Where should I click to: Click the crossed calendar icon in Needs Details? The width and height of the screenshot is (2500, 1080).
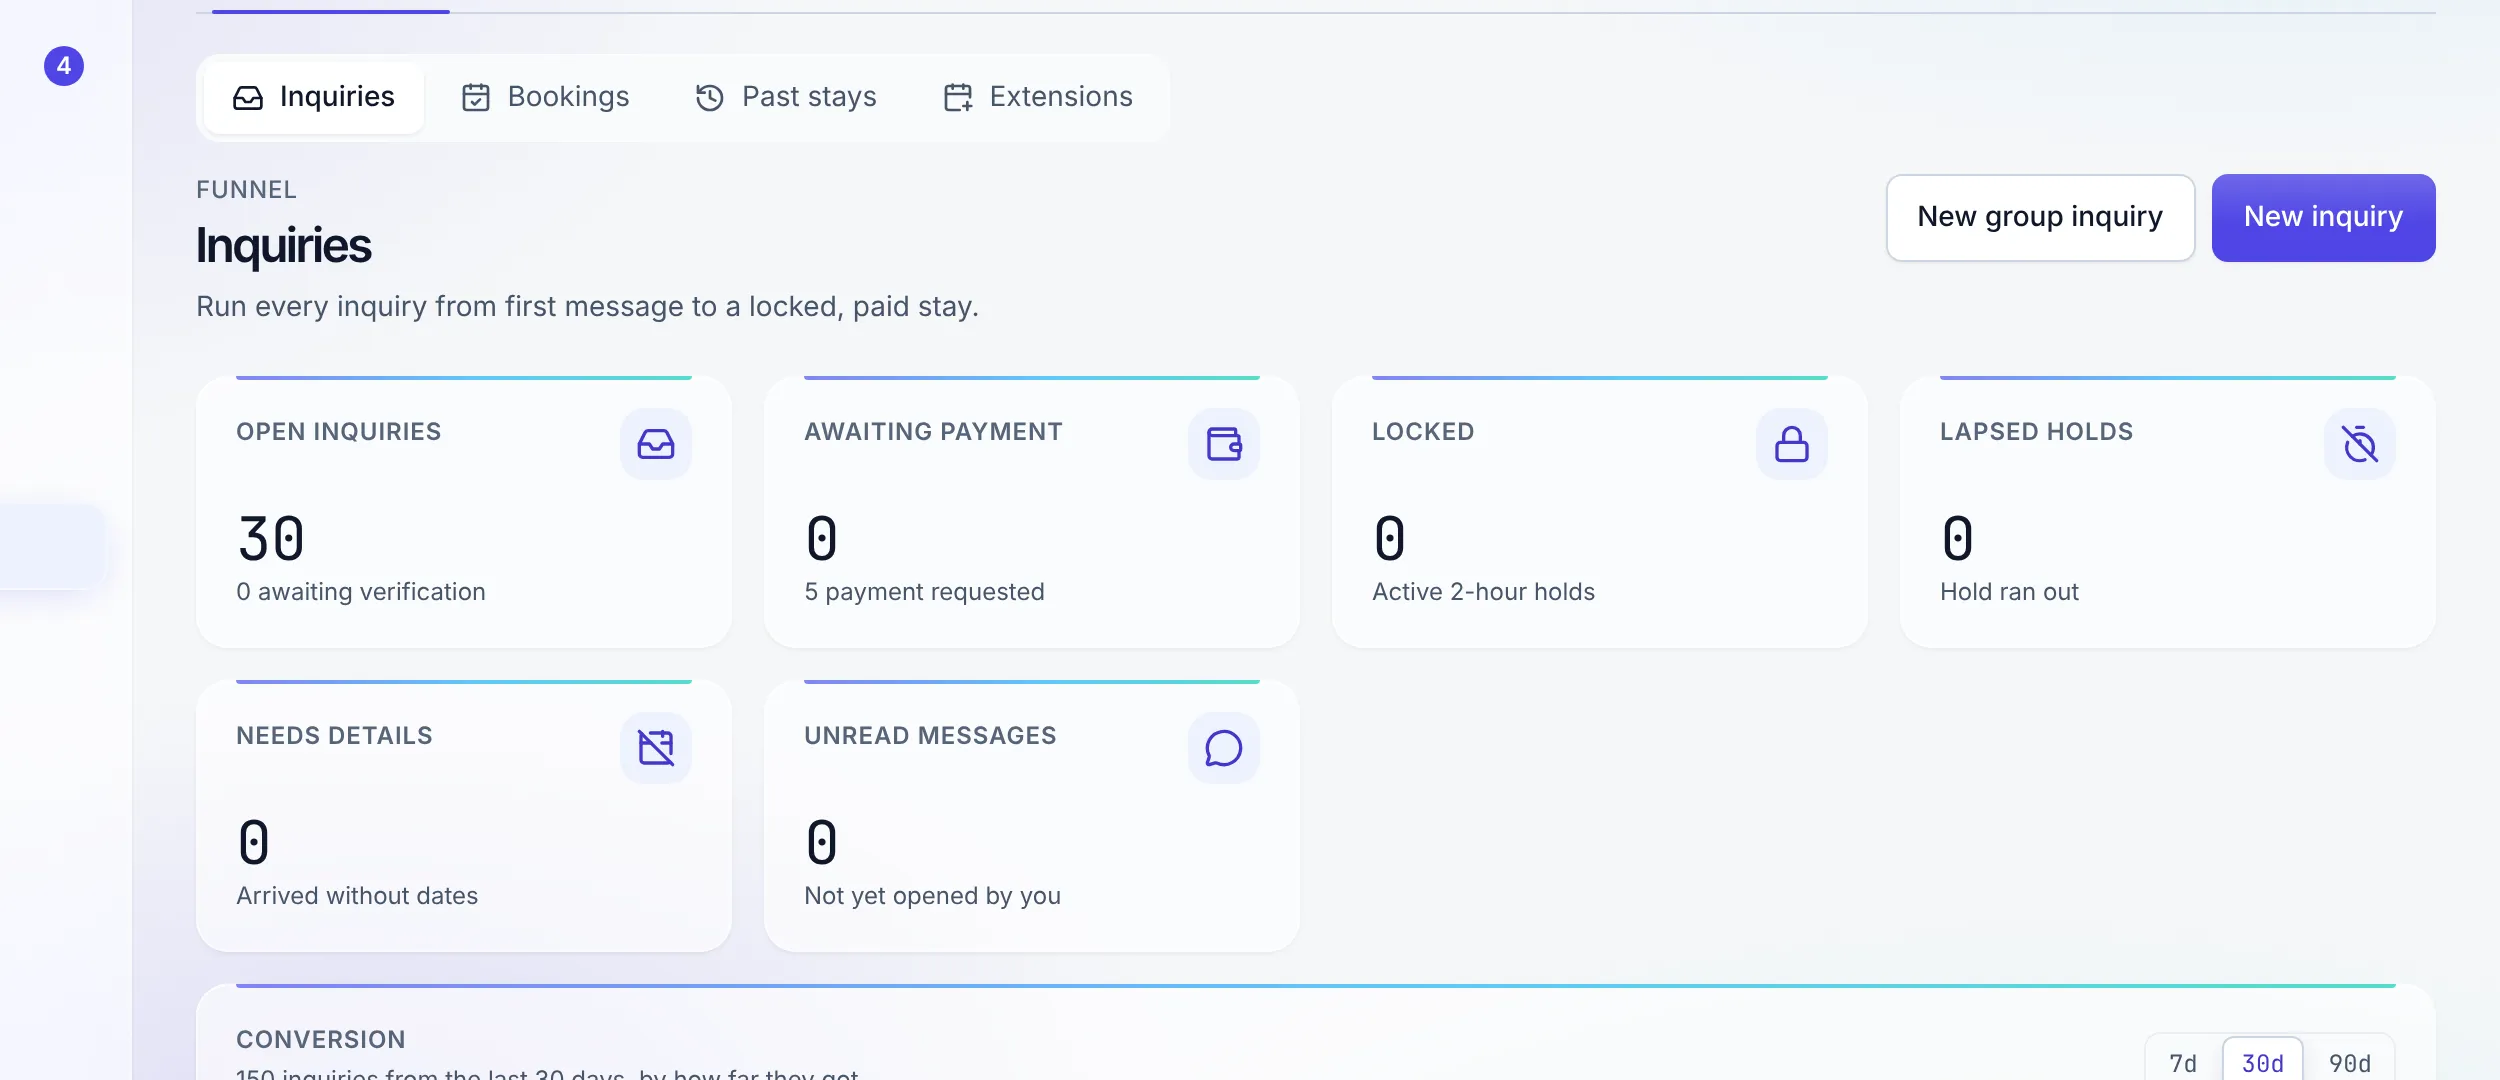[x=656, y=748]
